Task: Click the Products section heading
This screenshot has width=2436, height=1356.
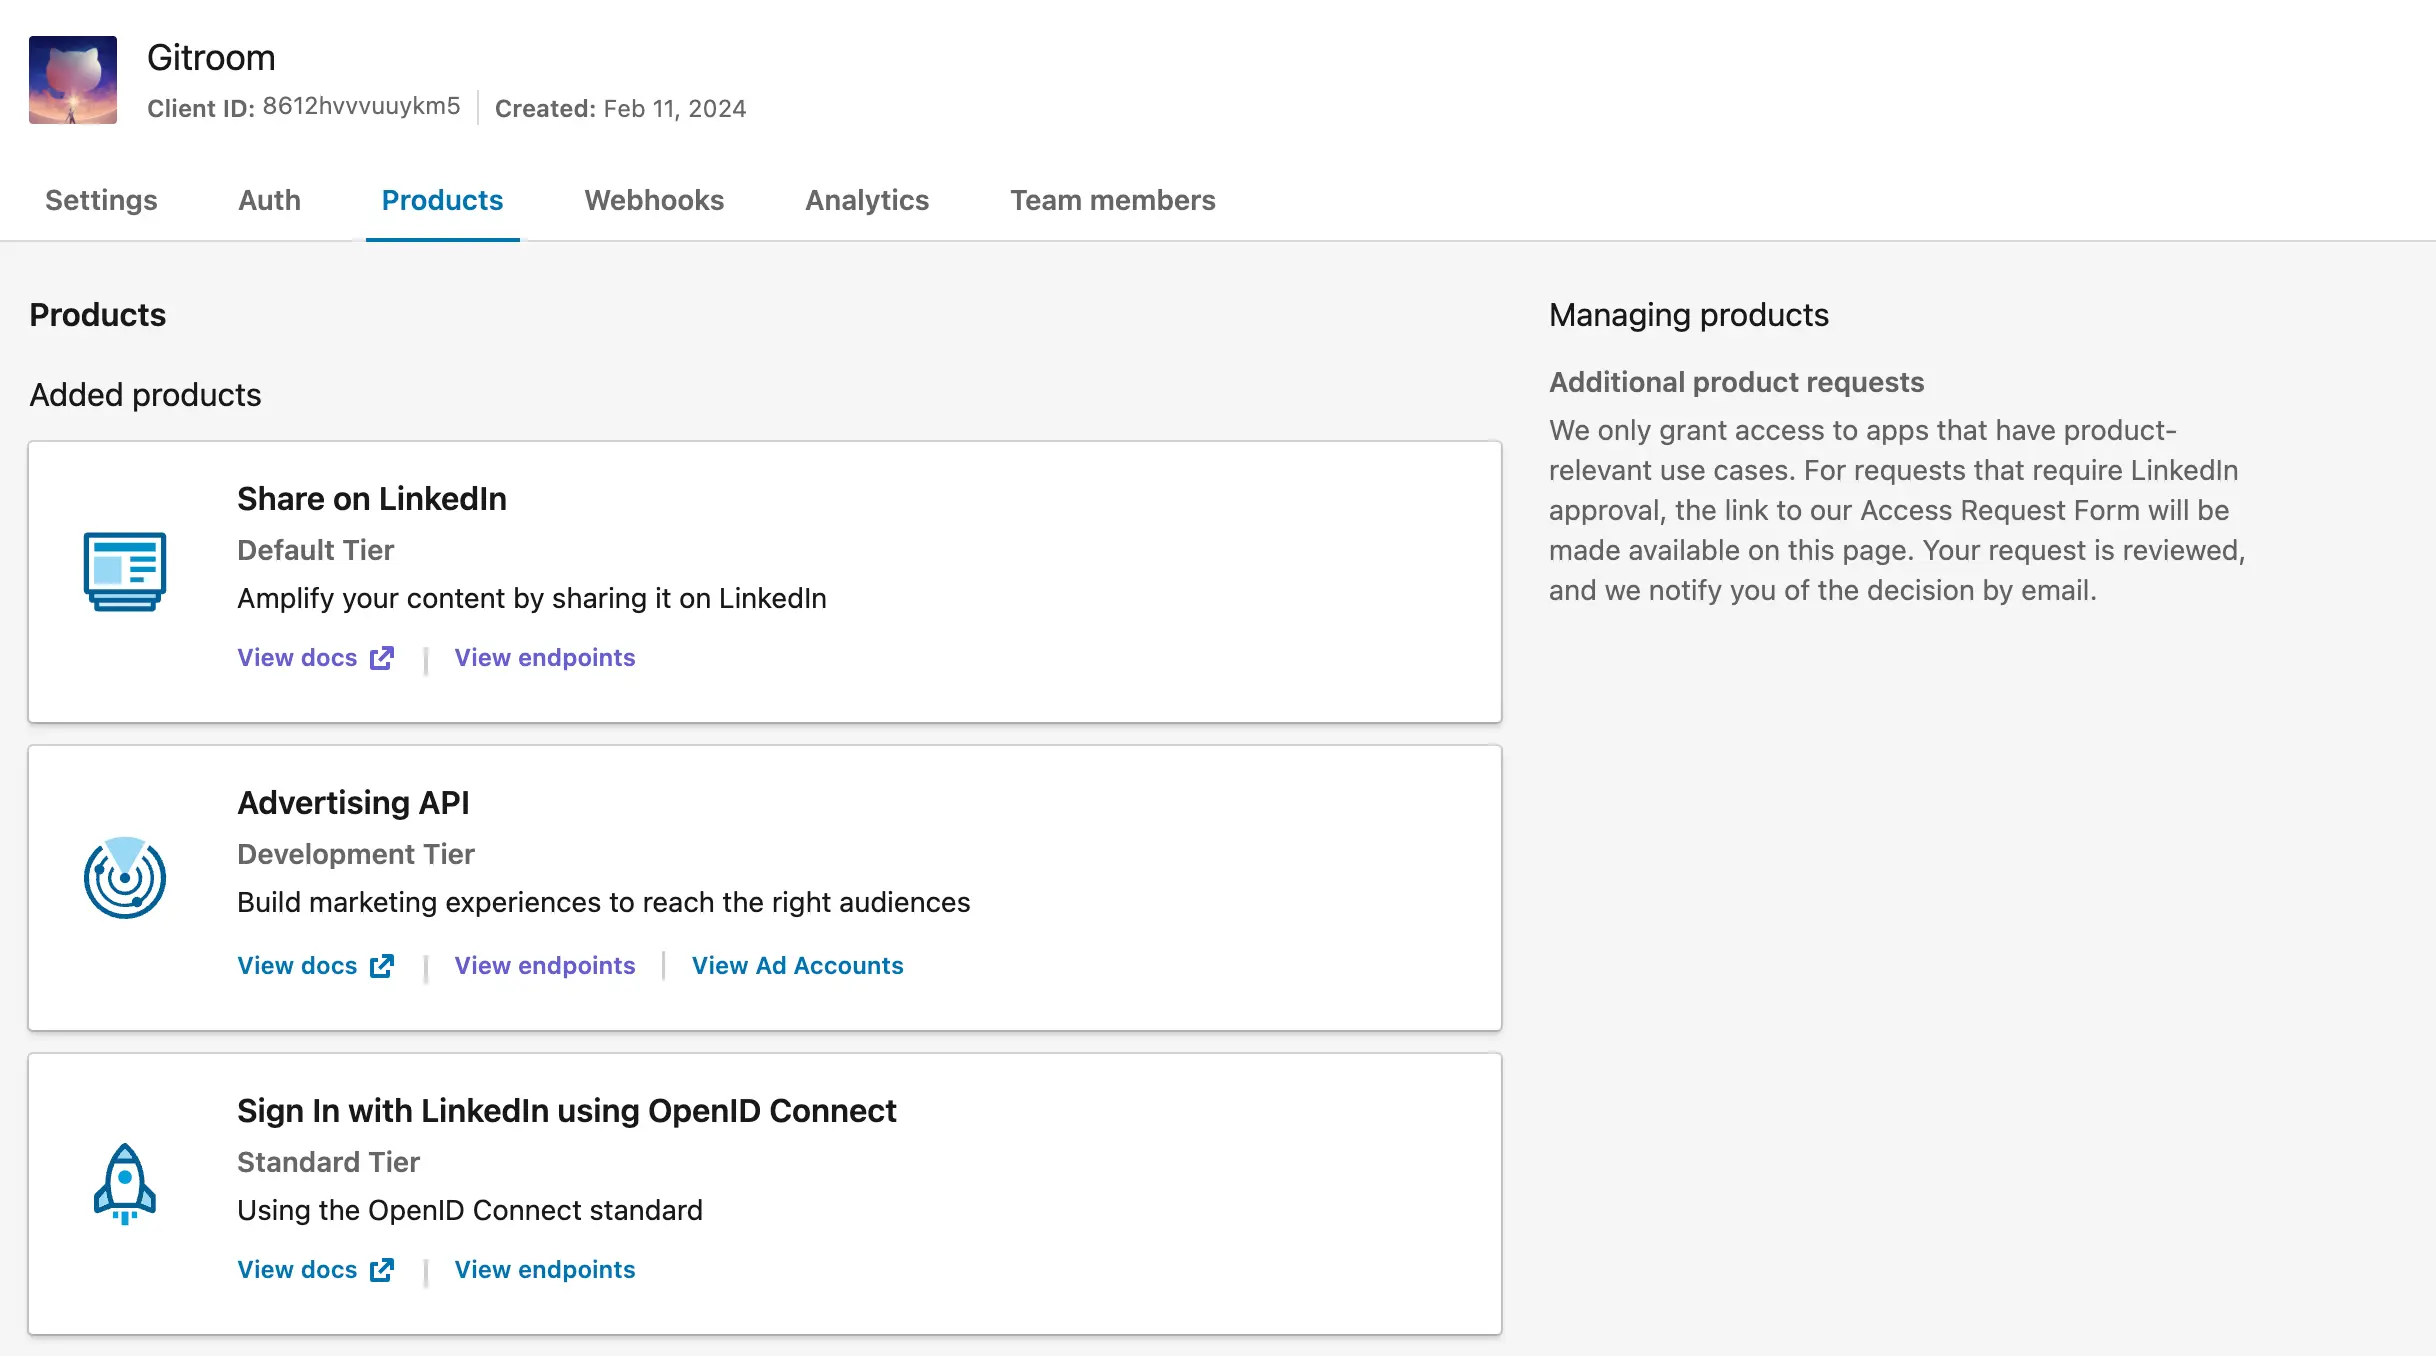Action: (x=97, y=315)
